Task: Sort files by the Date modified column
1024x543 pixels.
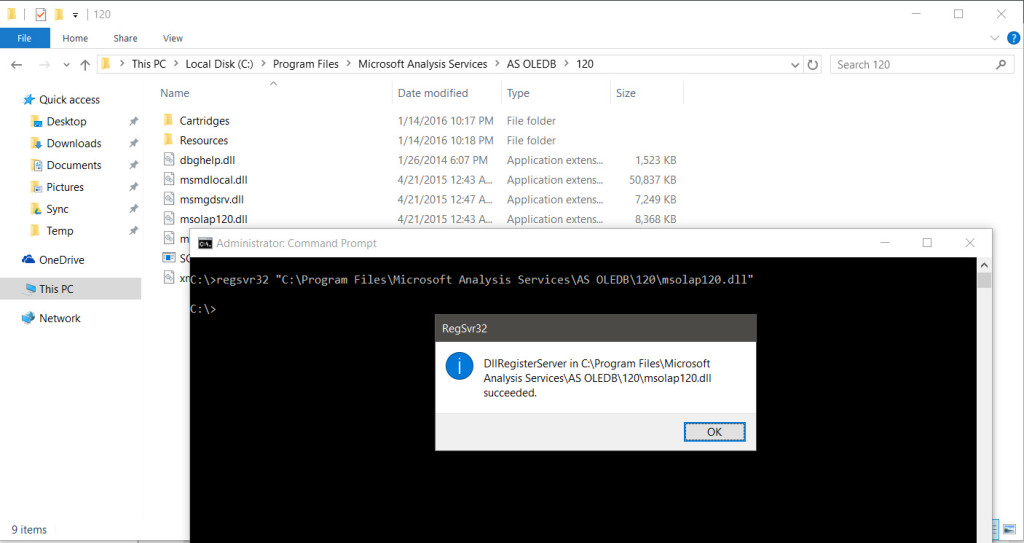Action: [433, 93]
